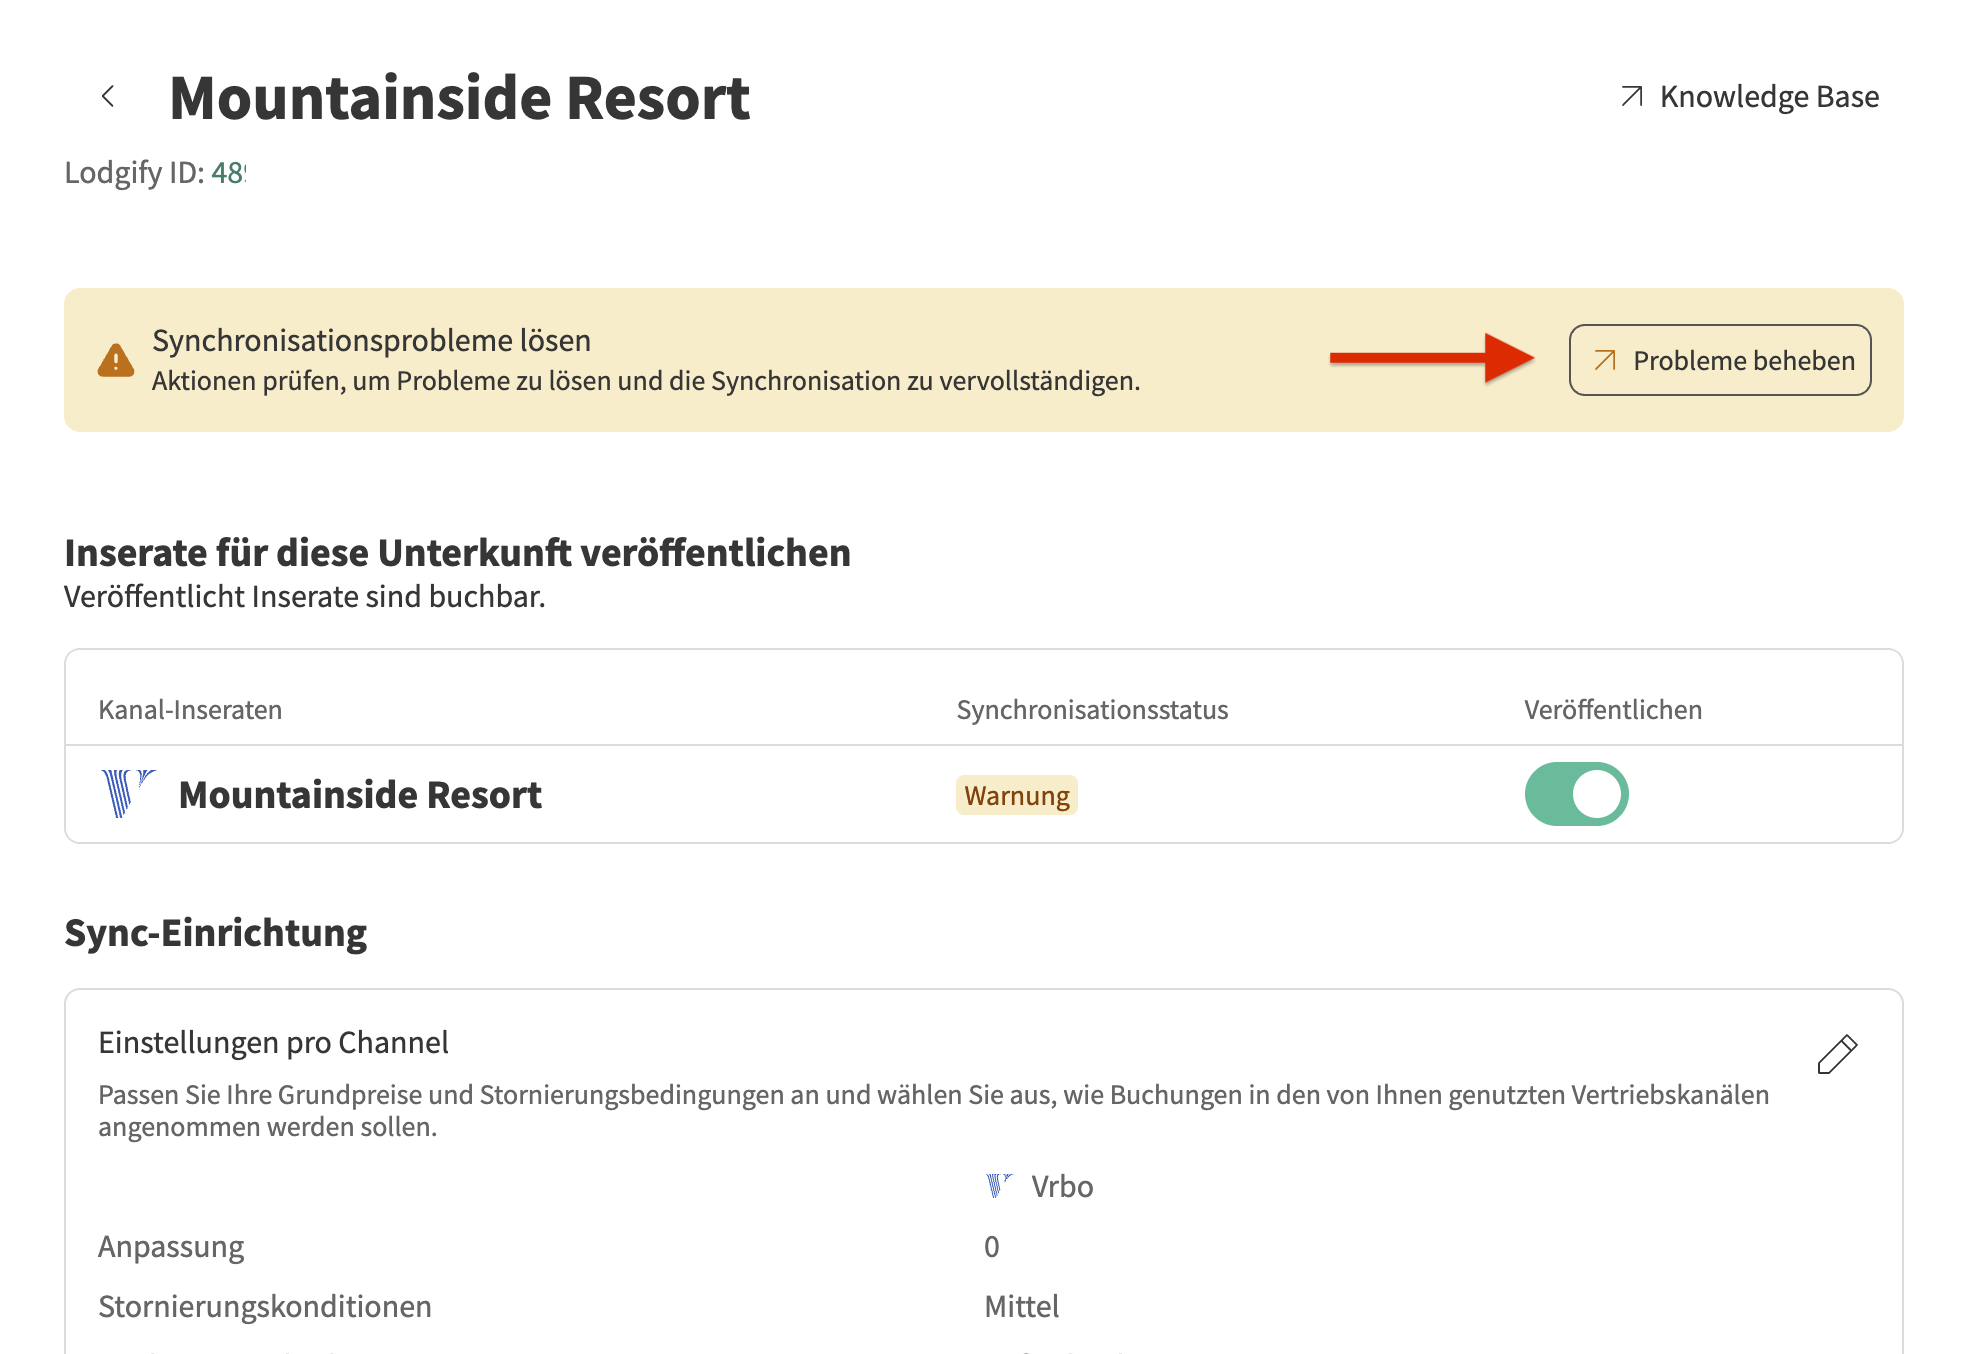Click the Kanal-Inseraten column header
This screenshot has height=1354, width=1966.
click(x=190, y=710)
